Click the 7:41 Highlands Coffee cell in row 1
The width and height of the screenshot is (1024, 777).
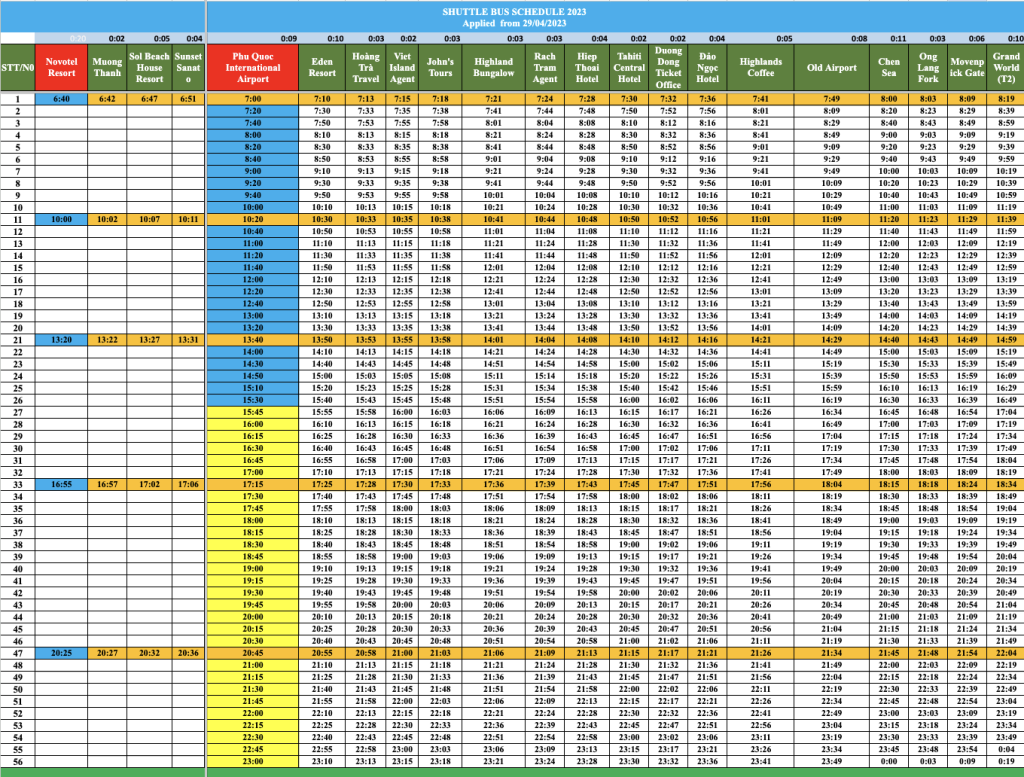coord(761,99)
